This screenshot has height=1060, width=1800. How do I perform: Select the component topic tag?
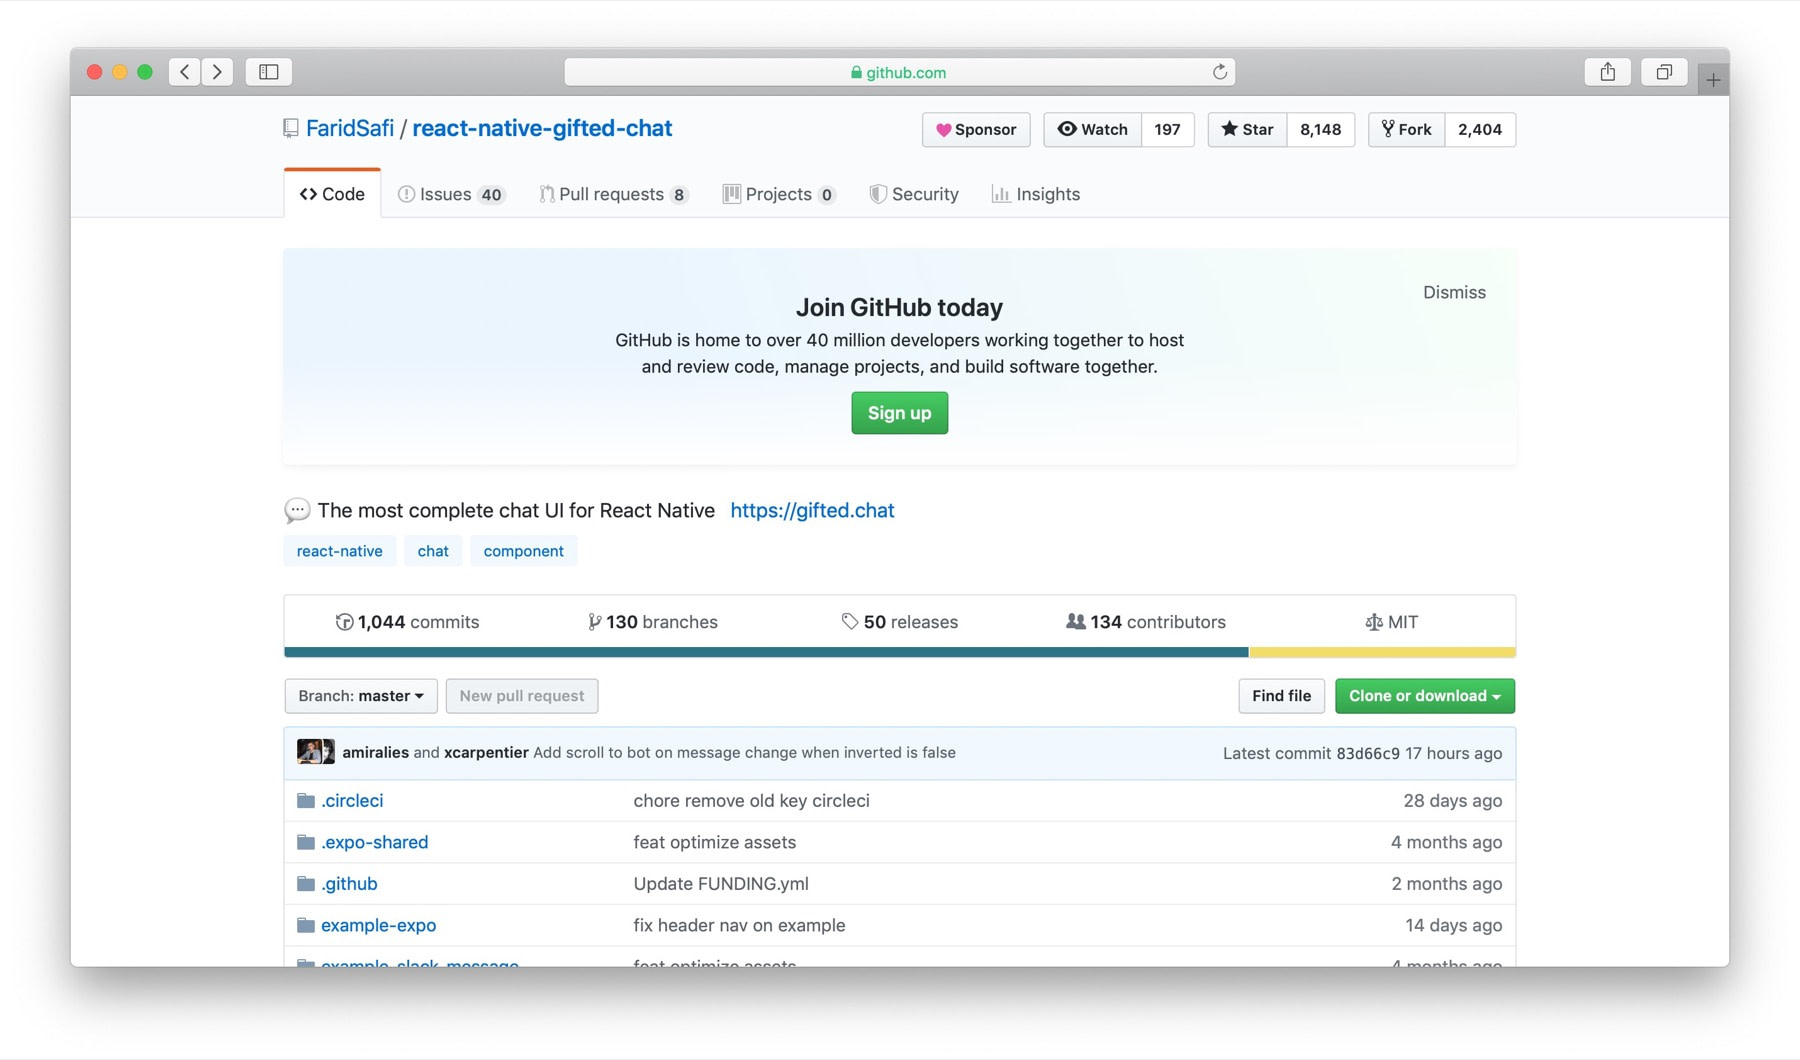click(523, 551)
